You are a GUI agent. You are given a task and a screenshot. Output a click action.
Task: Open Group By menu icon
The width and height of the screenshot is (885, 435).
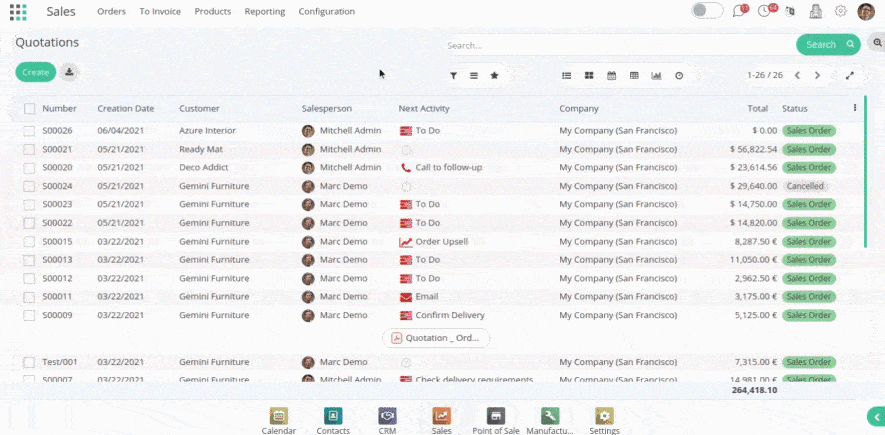point(474,75)
